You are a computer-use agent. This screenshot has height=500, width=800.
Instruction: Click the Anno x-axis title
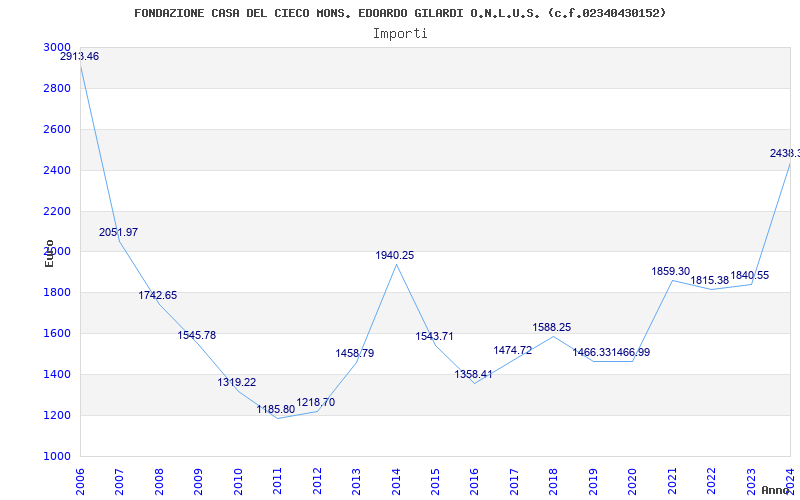point(777,491)
